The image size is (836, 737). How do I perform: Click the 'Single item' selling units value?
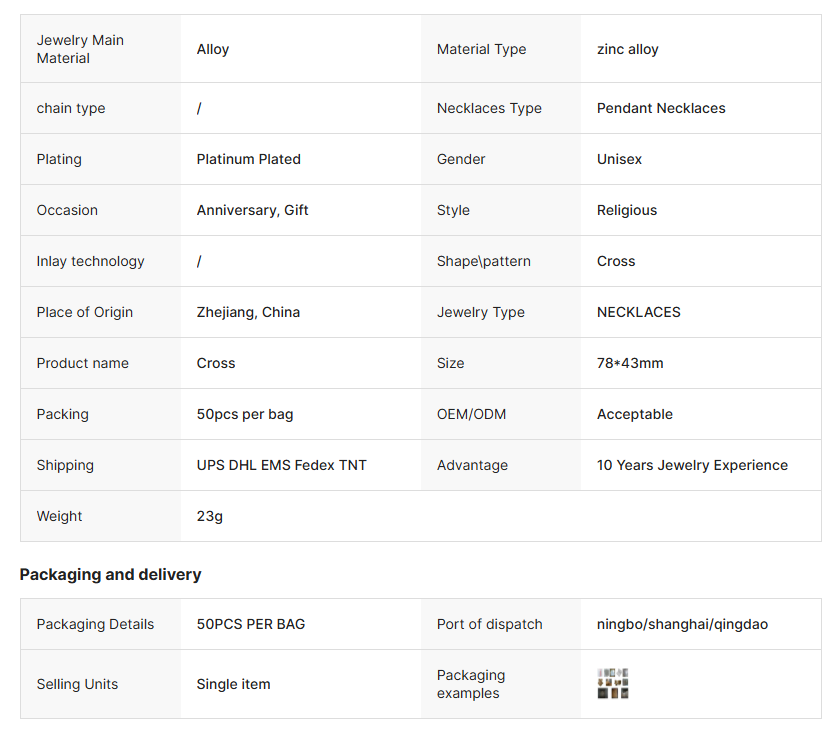coord(233,684)
